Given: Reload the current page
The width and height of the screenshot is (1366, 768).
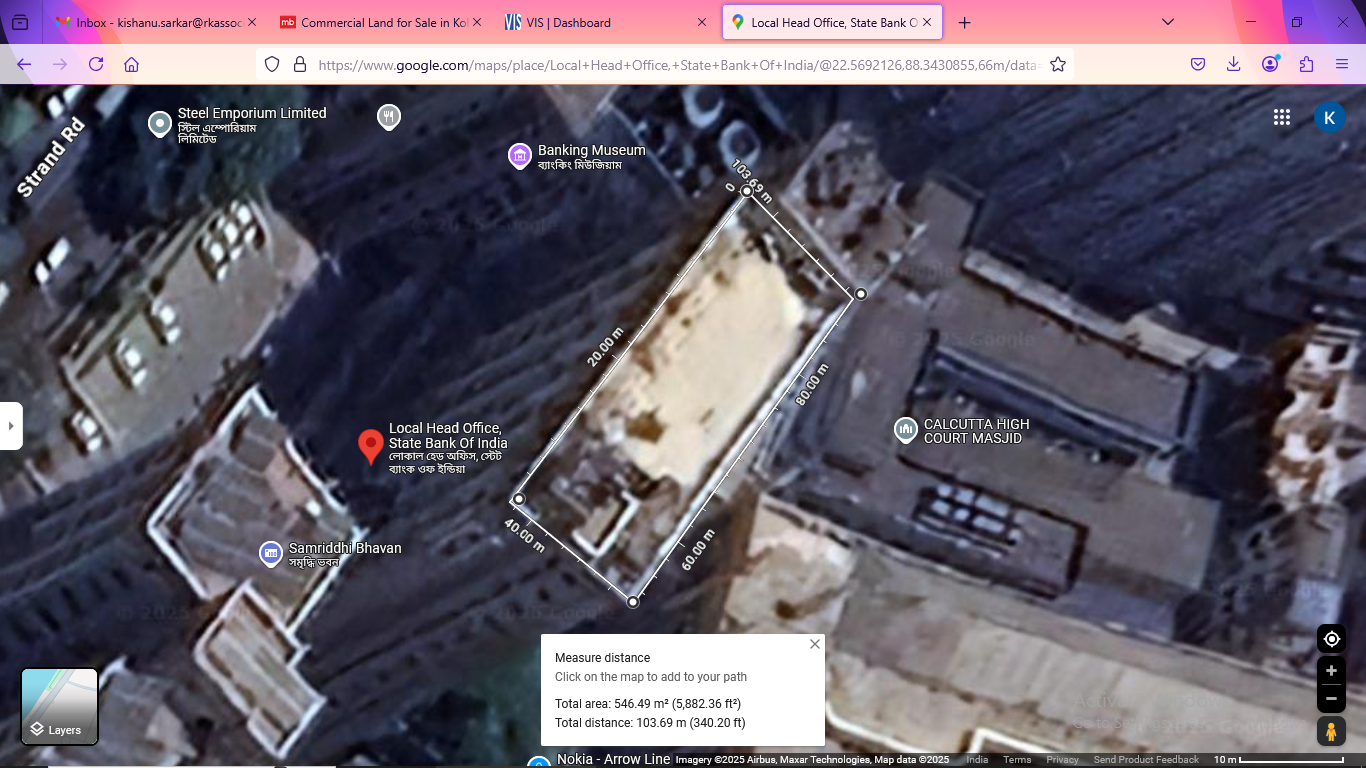Looking at the screenshot, I should click(x=96, y=64).
